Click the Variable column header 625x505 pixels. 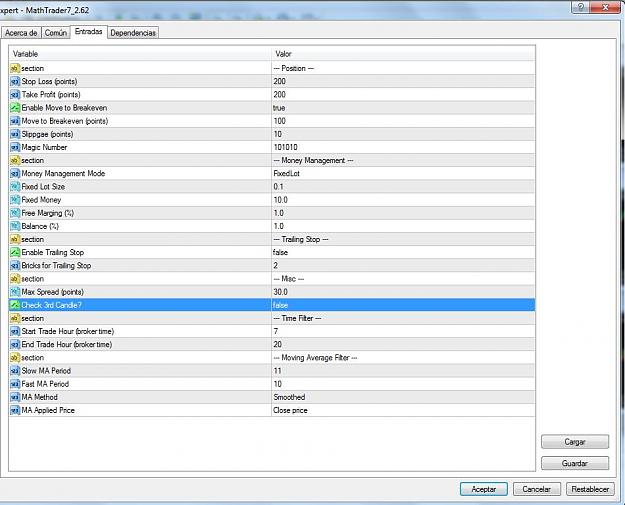(140, 53)
